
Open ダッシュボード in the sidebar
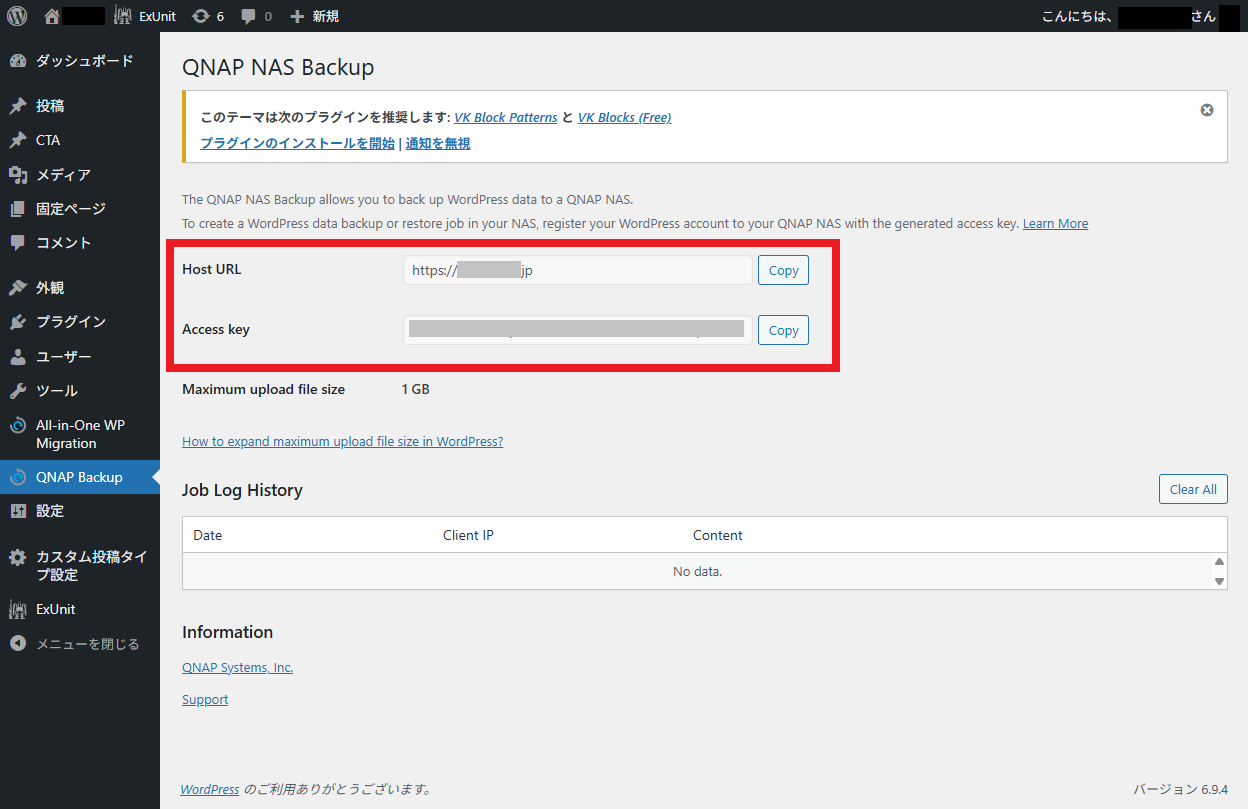tap(80, 61)
